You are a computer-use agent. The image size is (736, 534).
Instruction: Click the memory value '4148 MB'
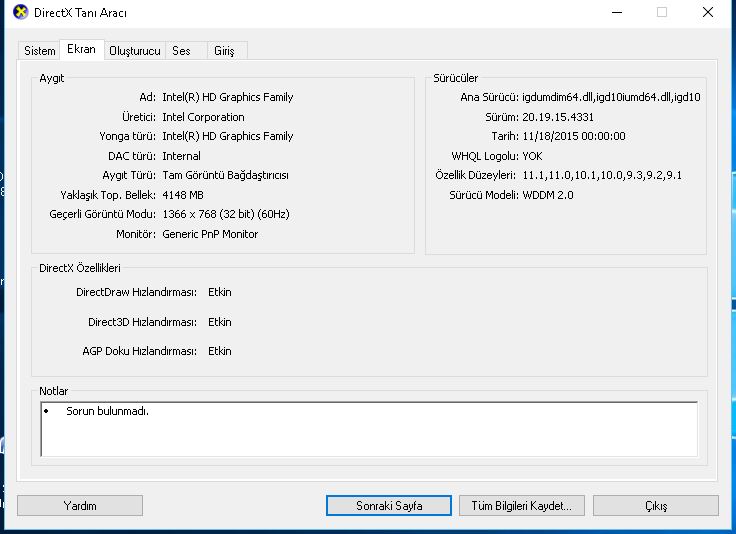coord(183,195)
